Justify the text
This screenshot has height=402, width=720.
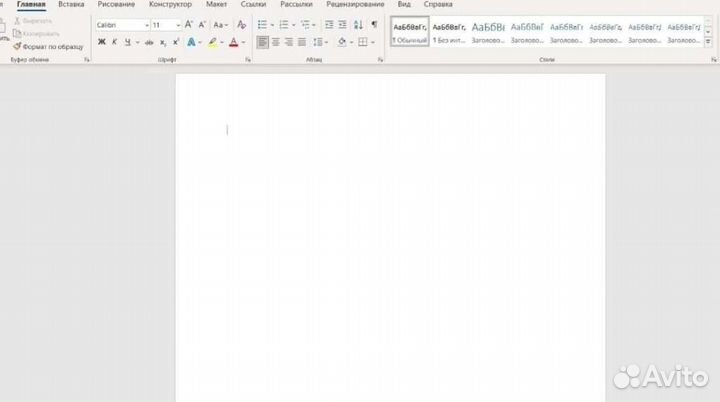click(x=302, y=42)
